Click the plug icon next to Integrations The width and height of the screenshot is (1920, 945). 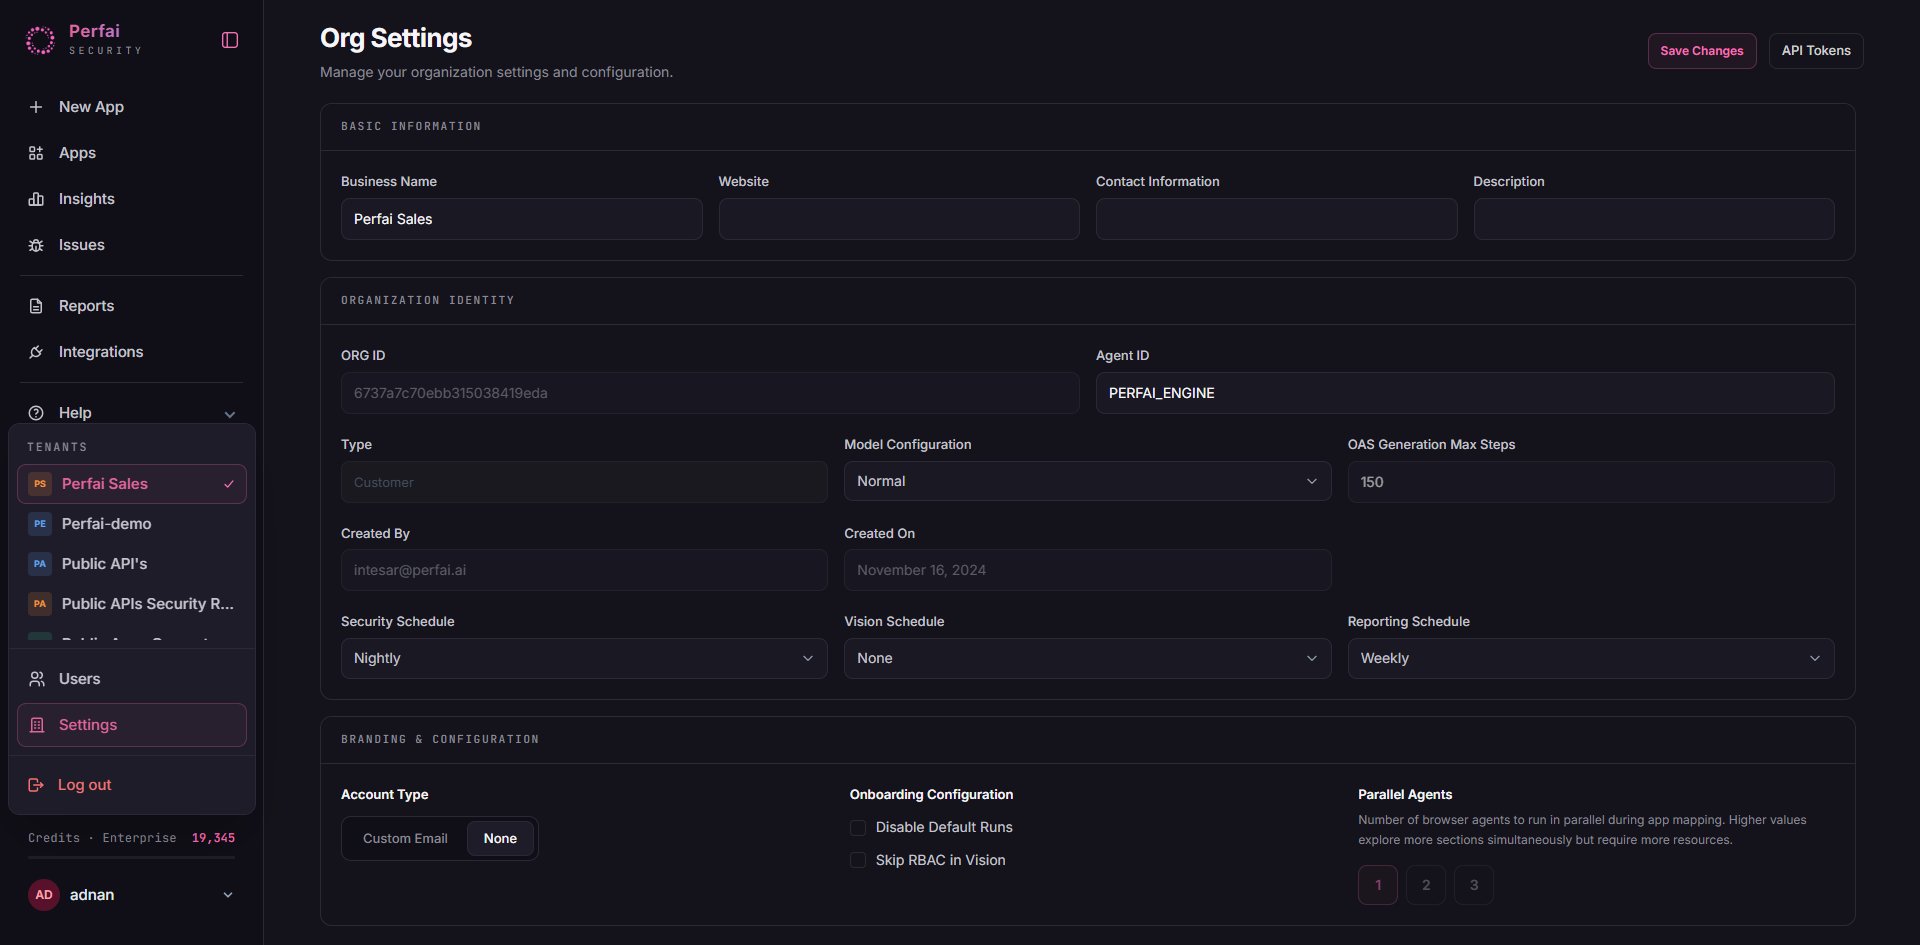[x=36, y=352]
